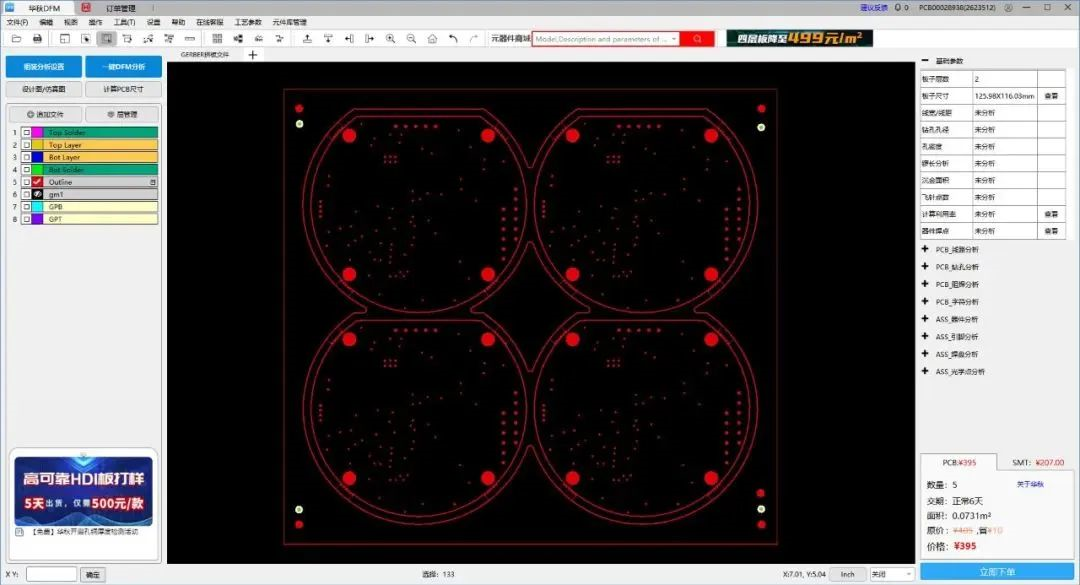Screen dimensions: 1080x585
Task: Click the 添加文件 add file button
Action: [45, 114]
